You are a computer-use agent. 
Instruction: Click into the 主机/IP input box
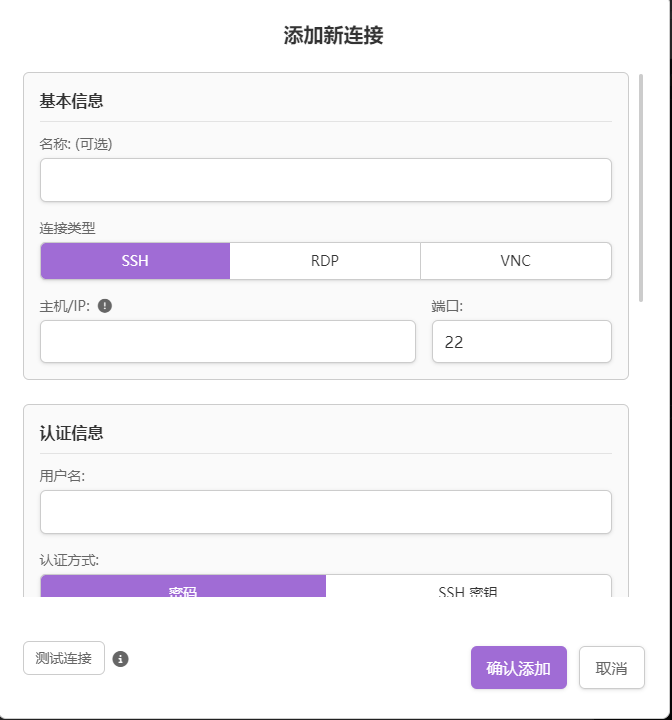point(227,342)
